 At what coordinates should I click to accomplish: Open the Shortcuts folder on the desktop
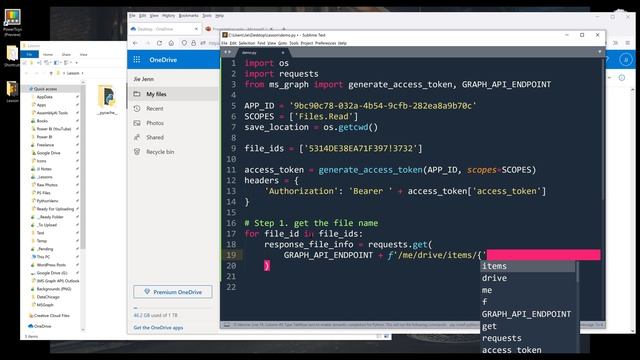12,53
